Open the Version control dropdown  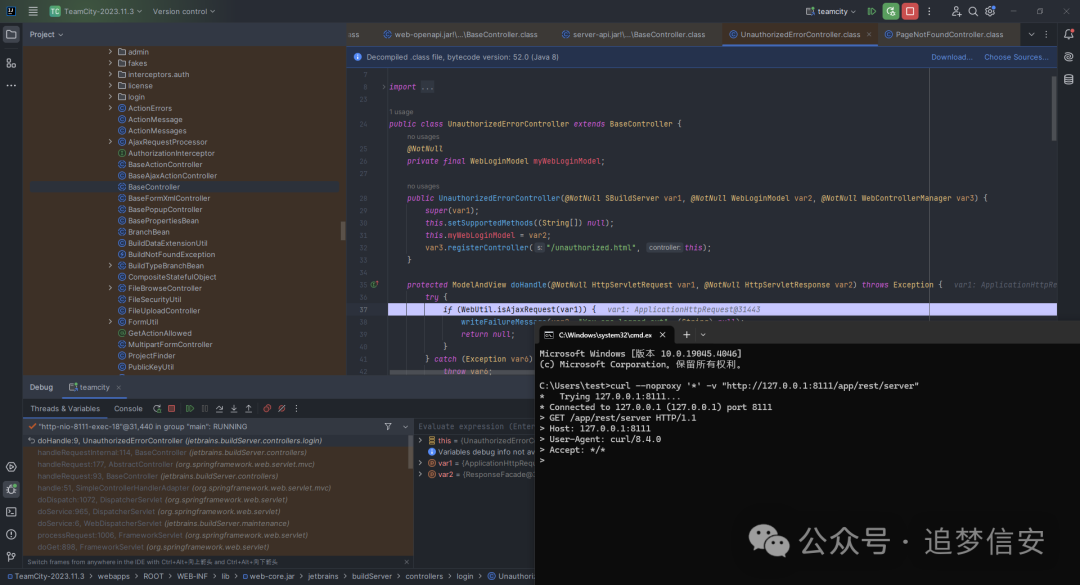coord(184,11)
